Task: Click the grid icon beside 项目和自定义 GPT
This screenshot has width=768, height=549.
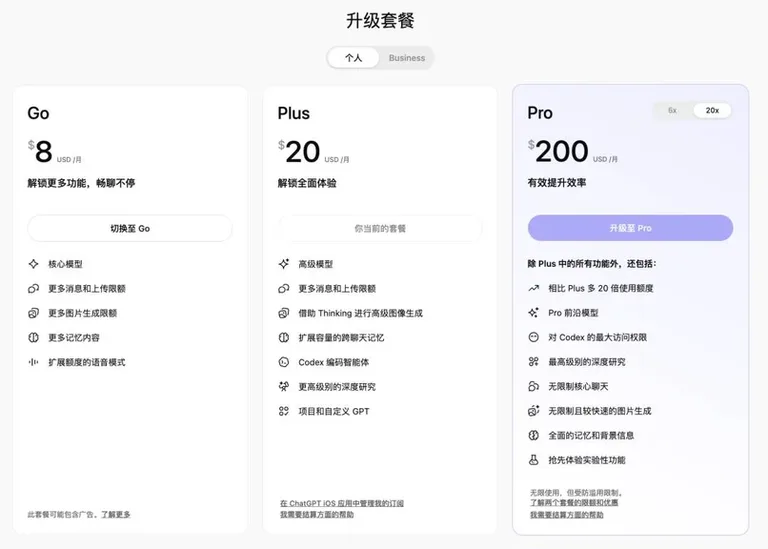Action: pos(284,411)
